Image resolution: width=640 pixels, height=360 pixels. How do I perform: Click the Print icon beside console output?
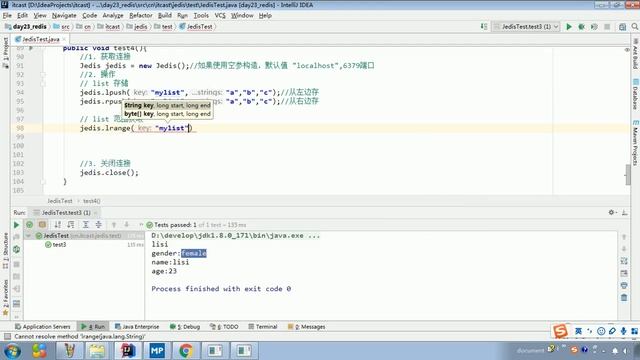(624, 285)
